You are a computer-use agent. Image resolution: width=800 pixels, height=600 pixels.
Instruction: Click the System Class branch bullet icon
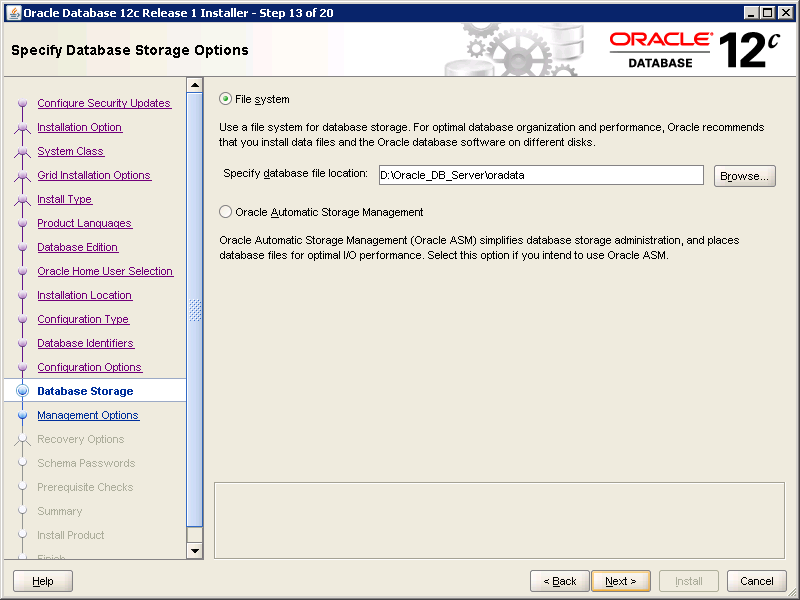pos(22,152)
